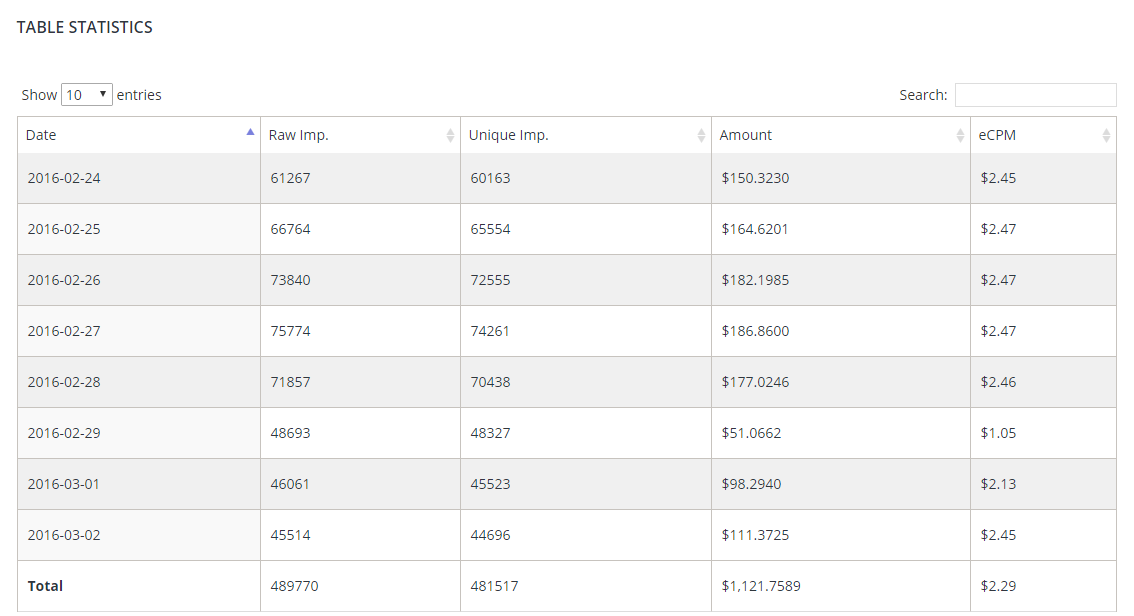This screenshot has height=616, width=1134.
Task: Sort by Amount column header
Action: coord(746,135)
